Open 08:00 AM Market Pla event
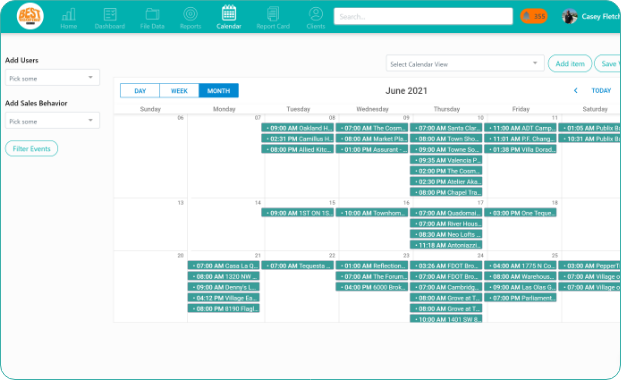The width and height of the screenshot is (621, 380). tap(372, 139)
